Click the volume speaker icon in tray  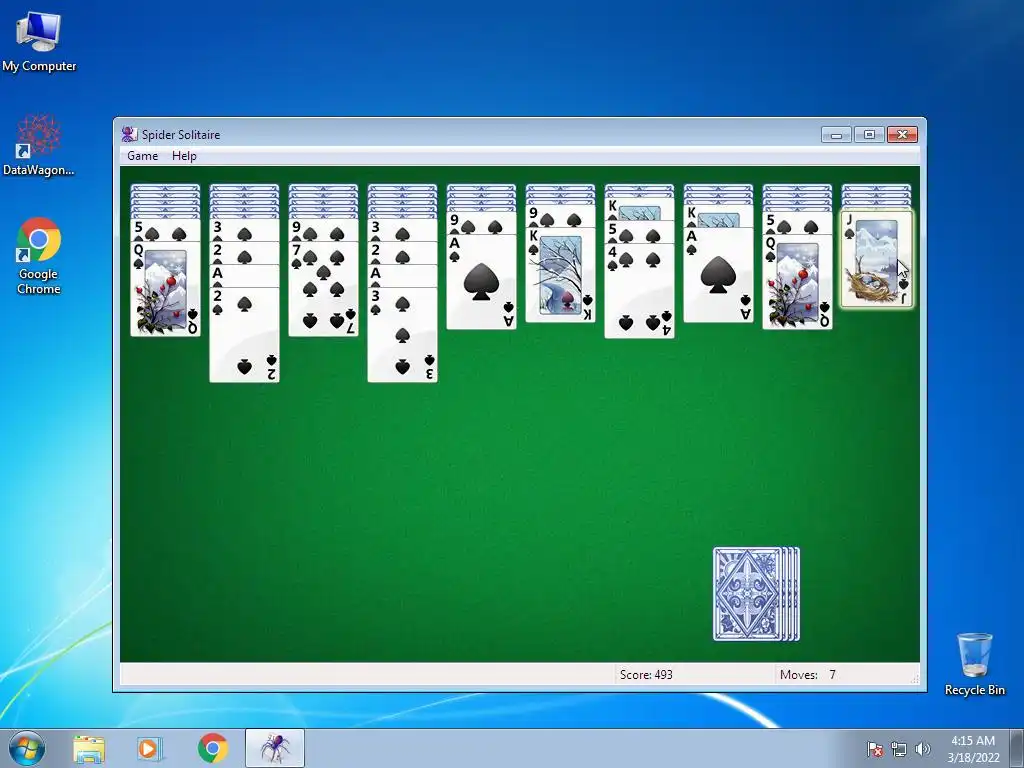click(x=922, y=749)
